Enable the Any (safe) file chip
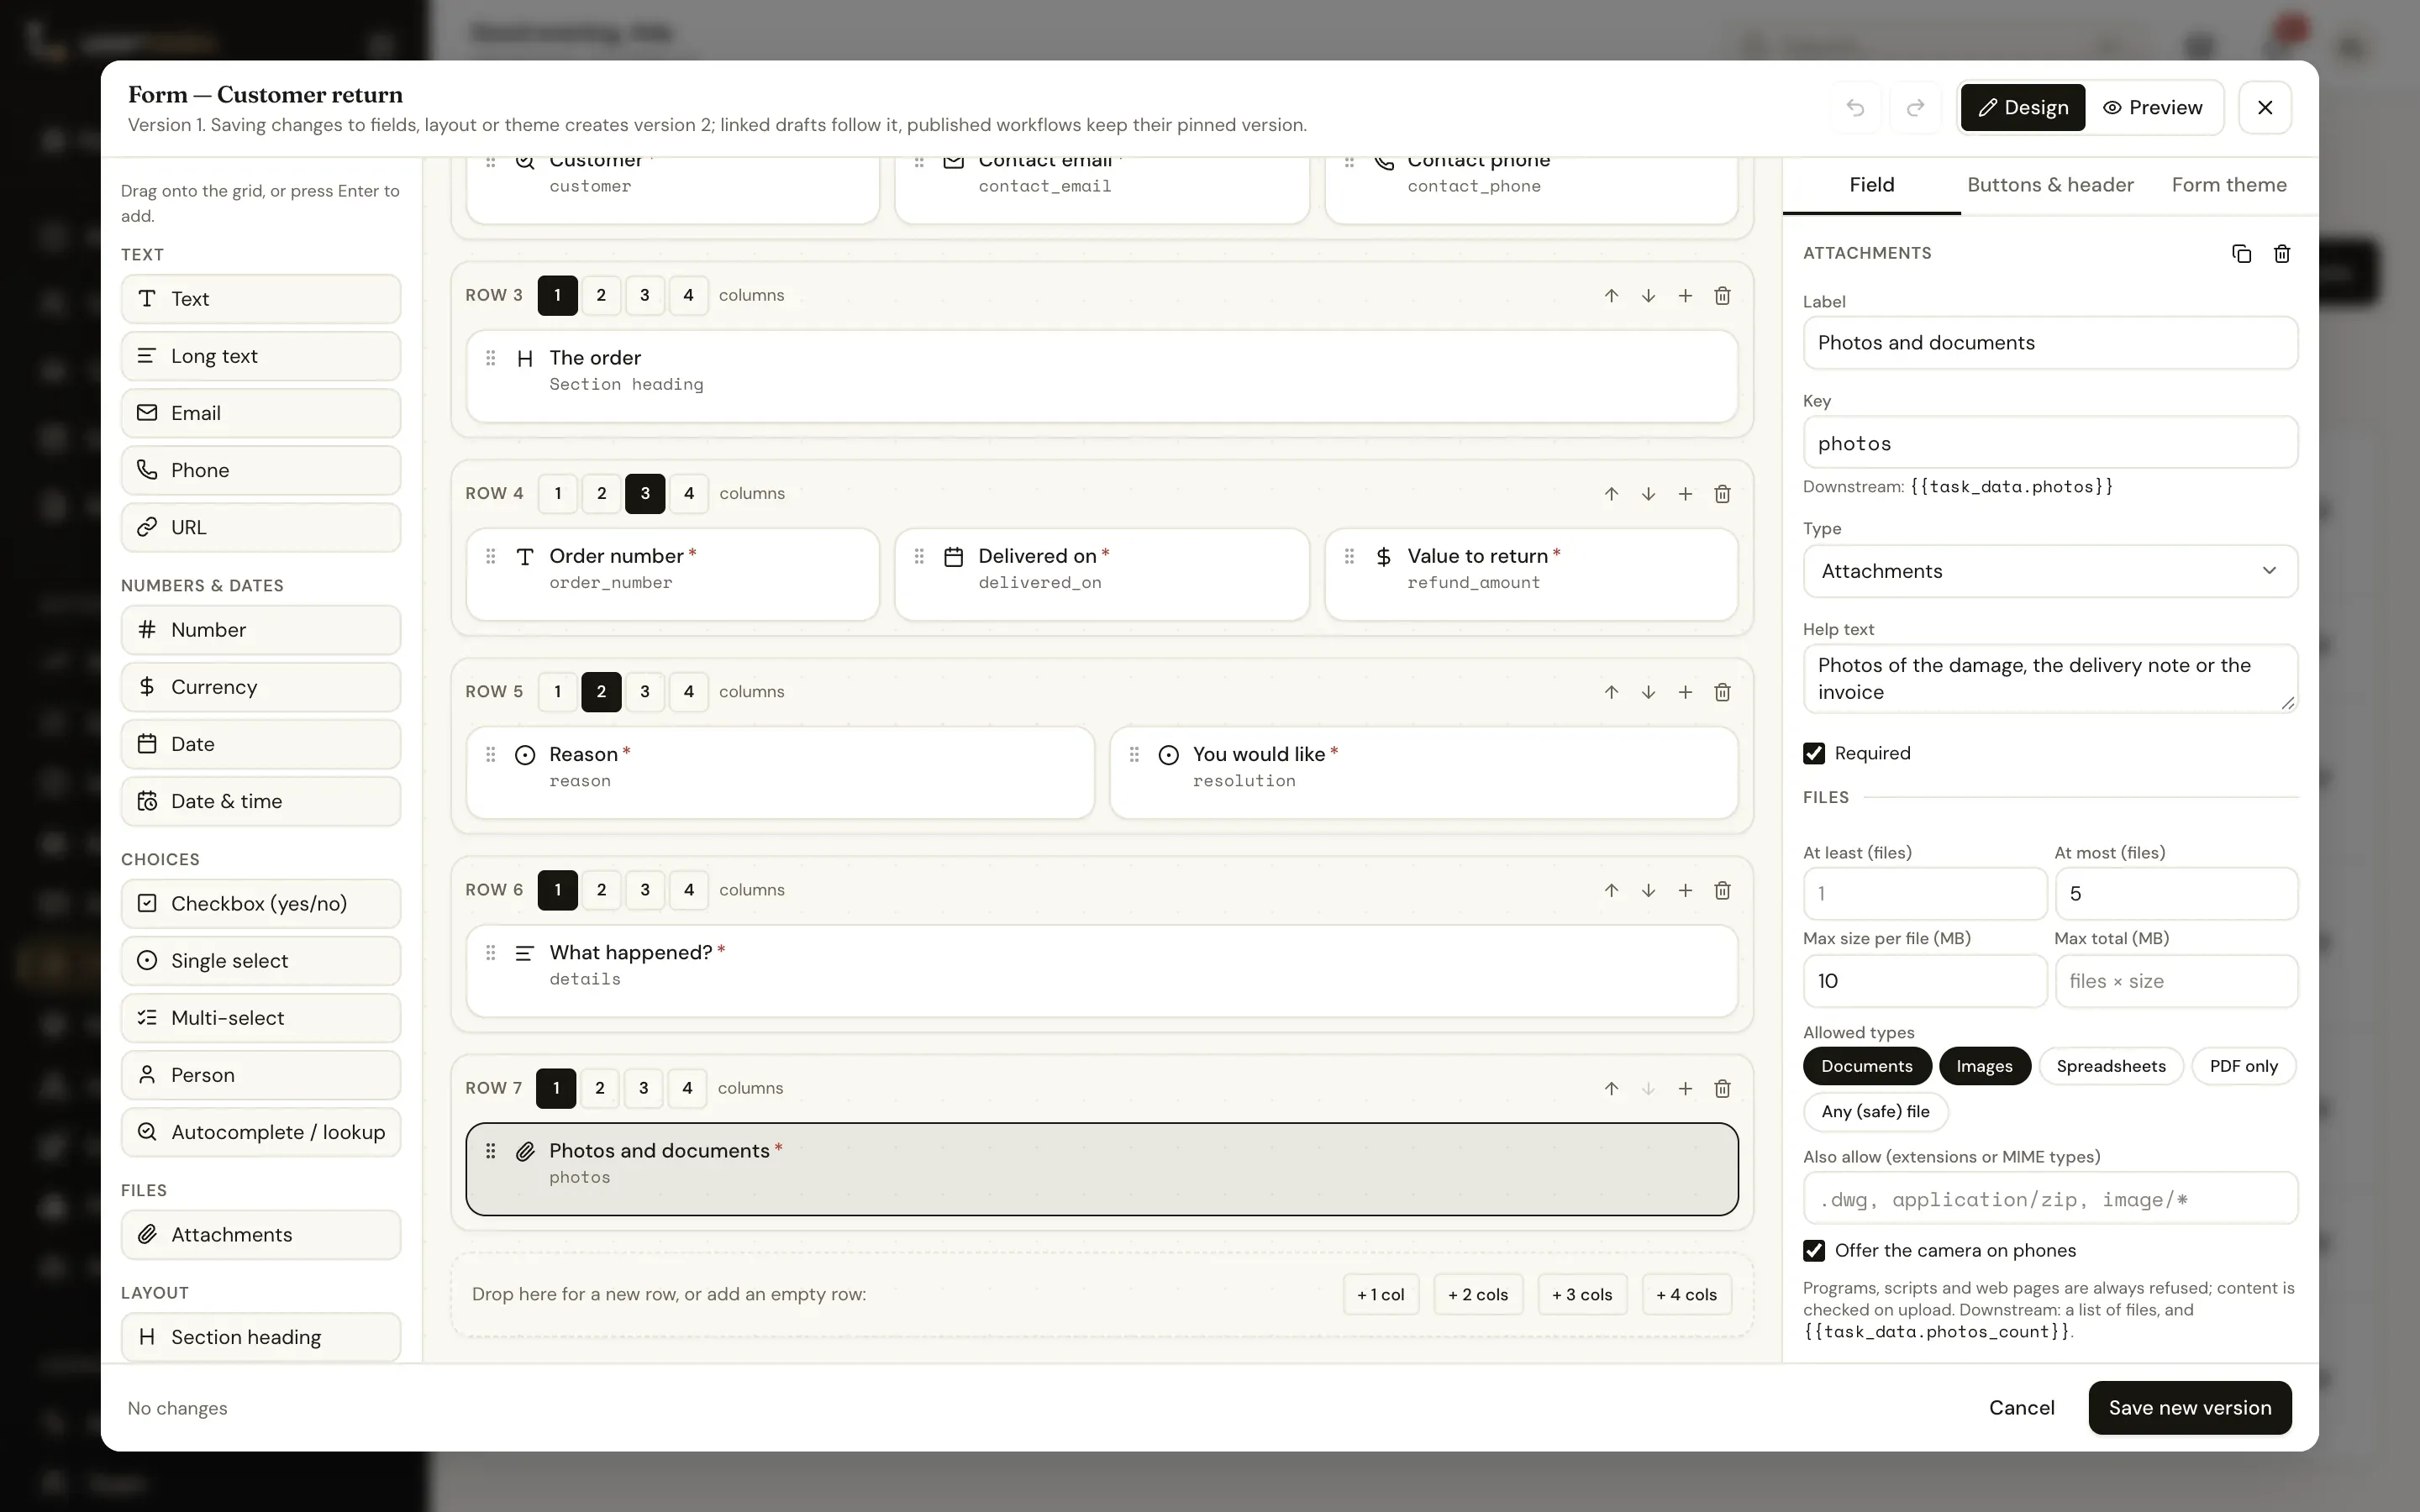 1875,1111
